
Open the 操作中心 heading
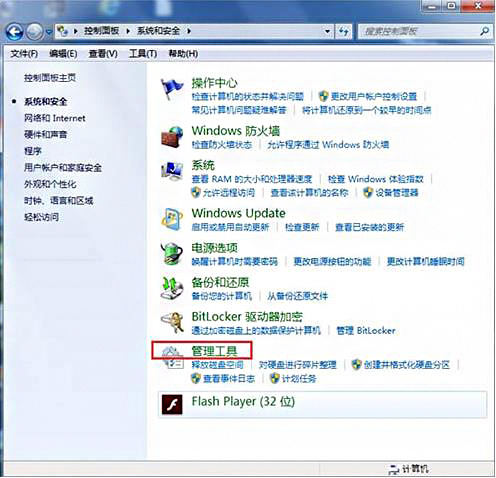click(x=214, y=83)
